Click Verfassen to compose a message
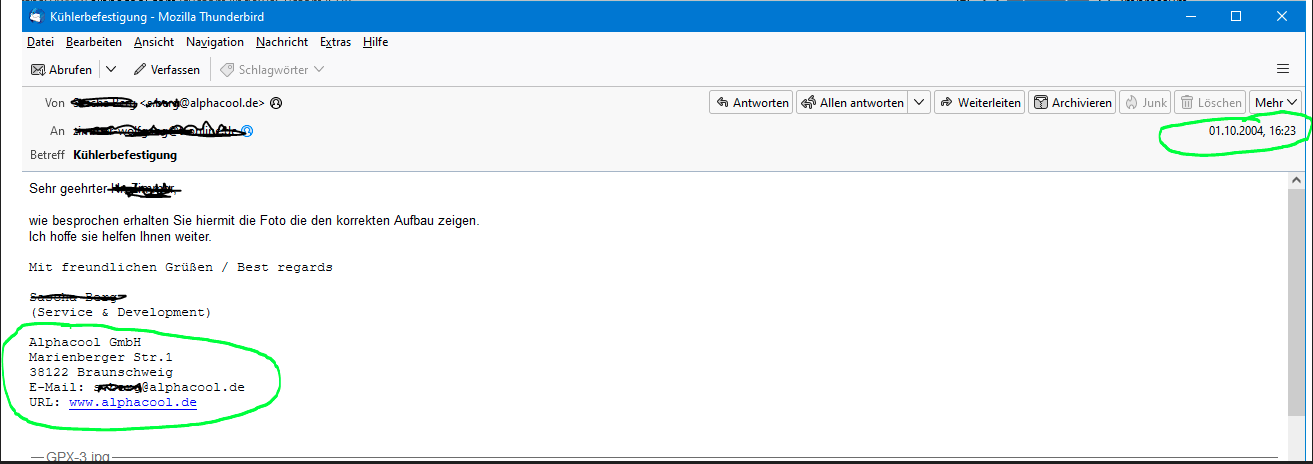 pos(167,70)
